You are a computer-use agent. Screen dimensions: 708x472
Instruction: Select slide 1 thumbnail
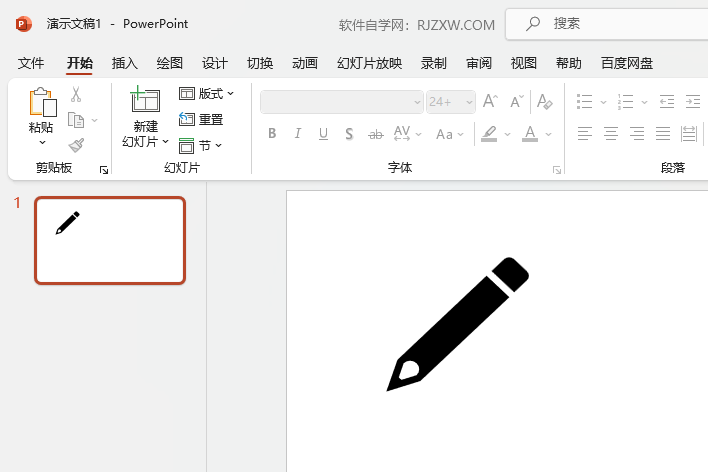[x=110, y=240]
